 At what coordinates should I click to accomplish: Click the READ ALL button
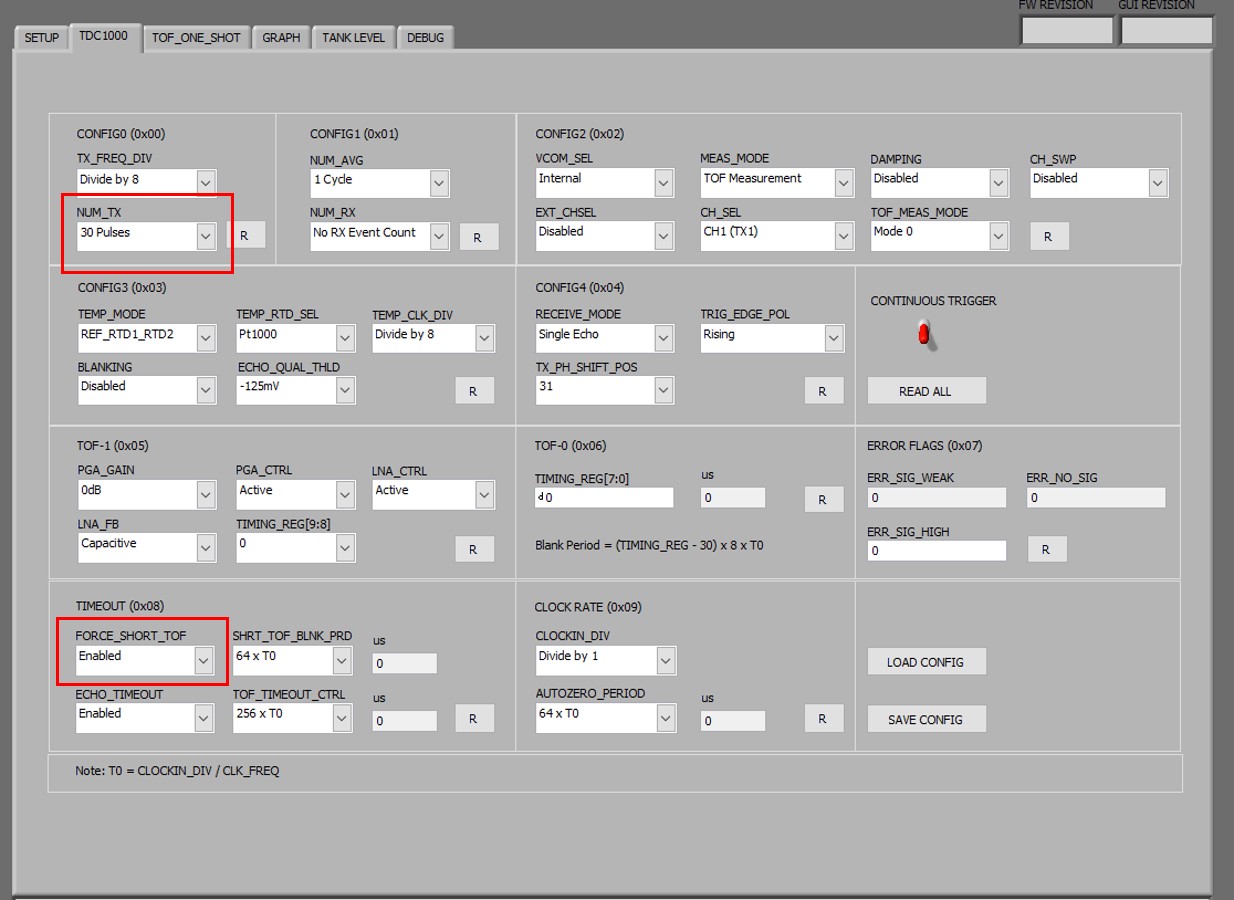926,391
